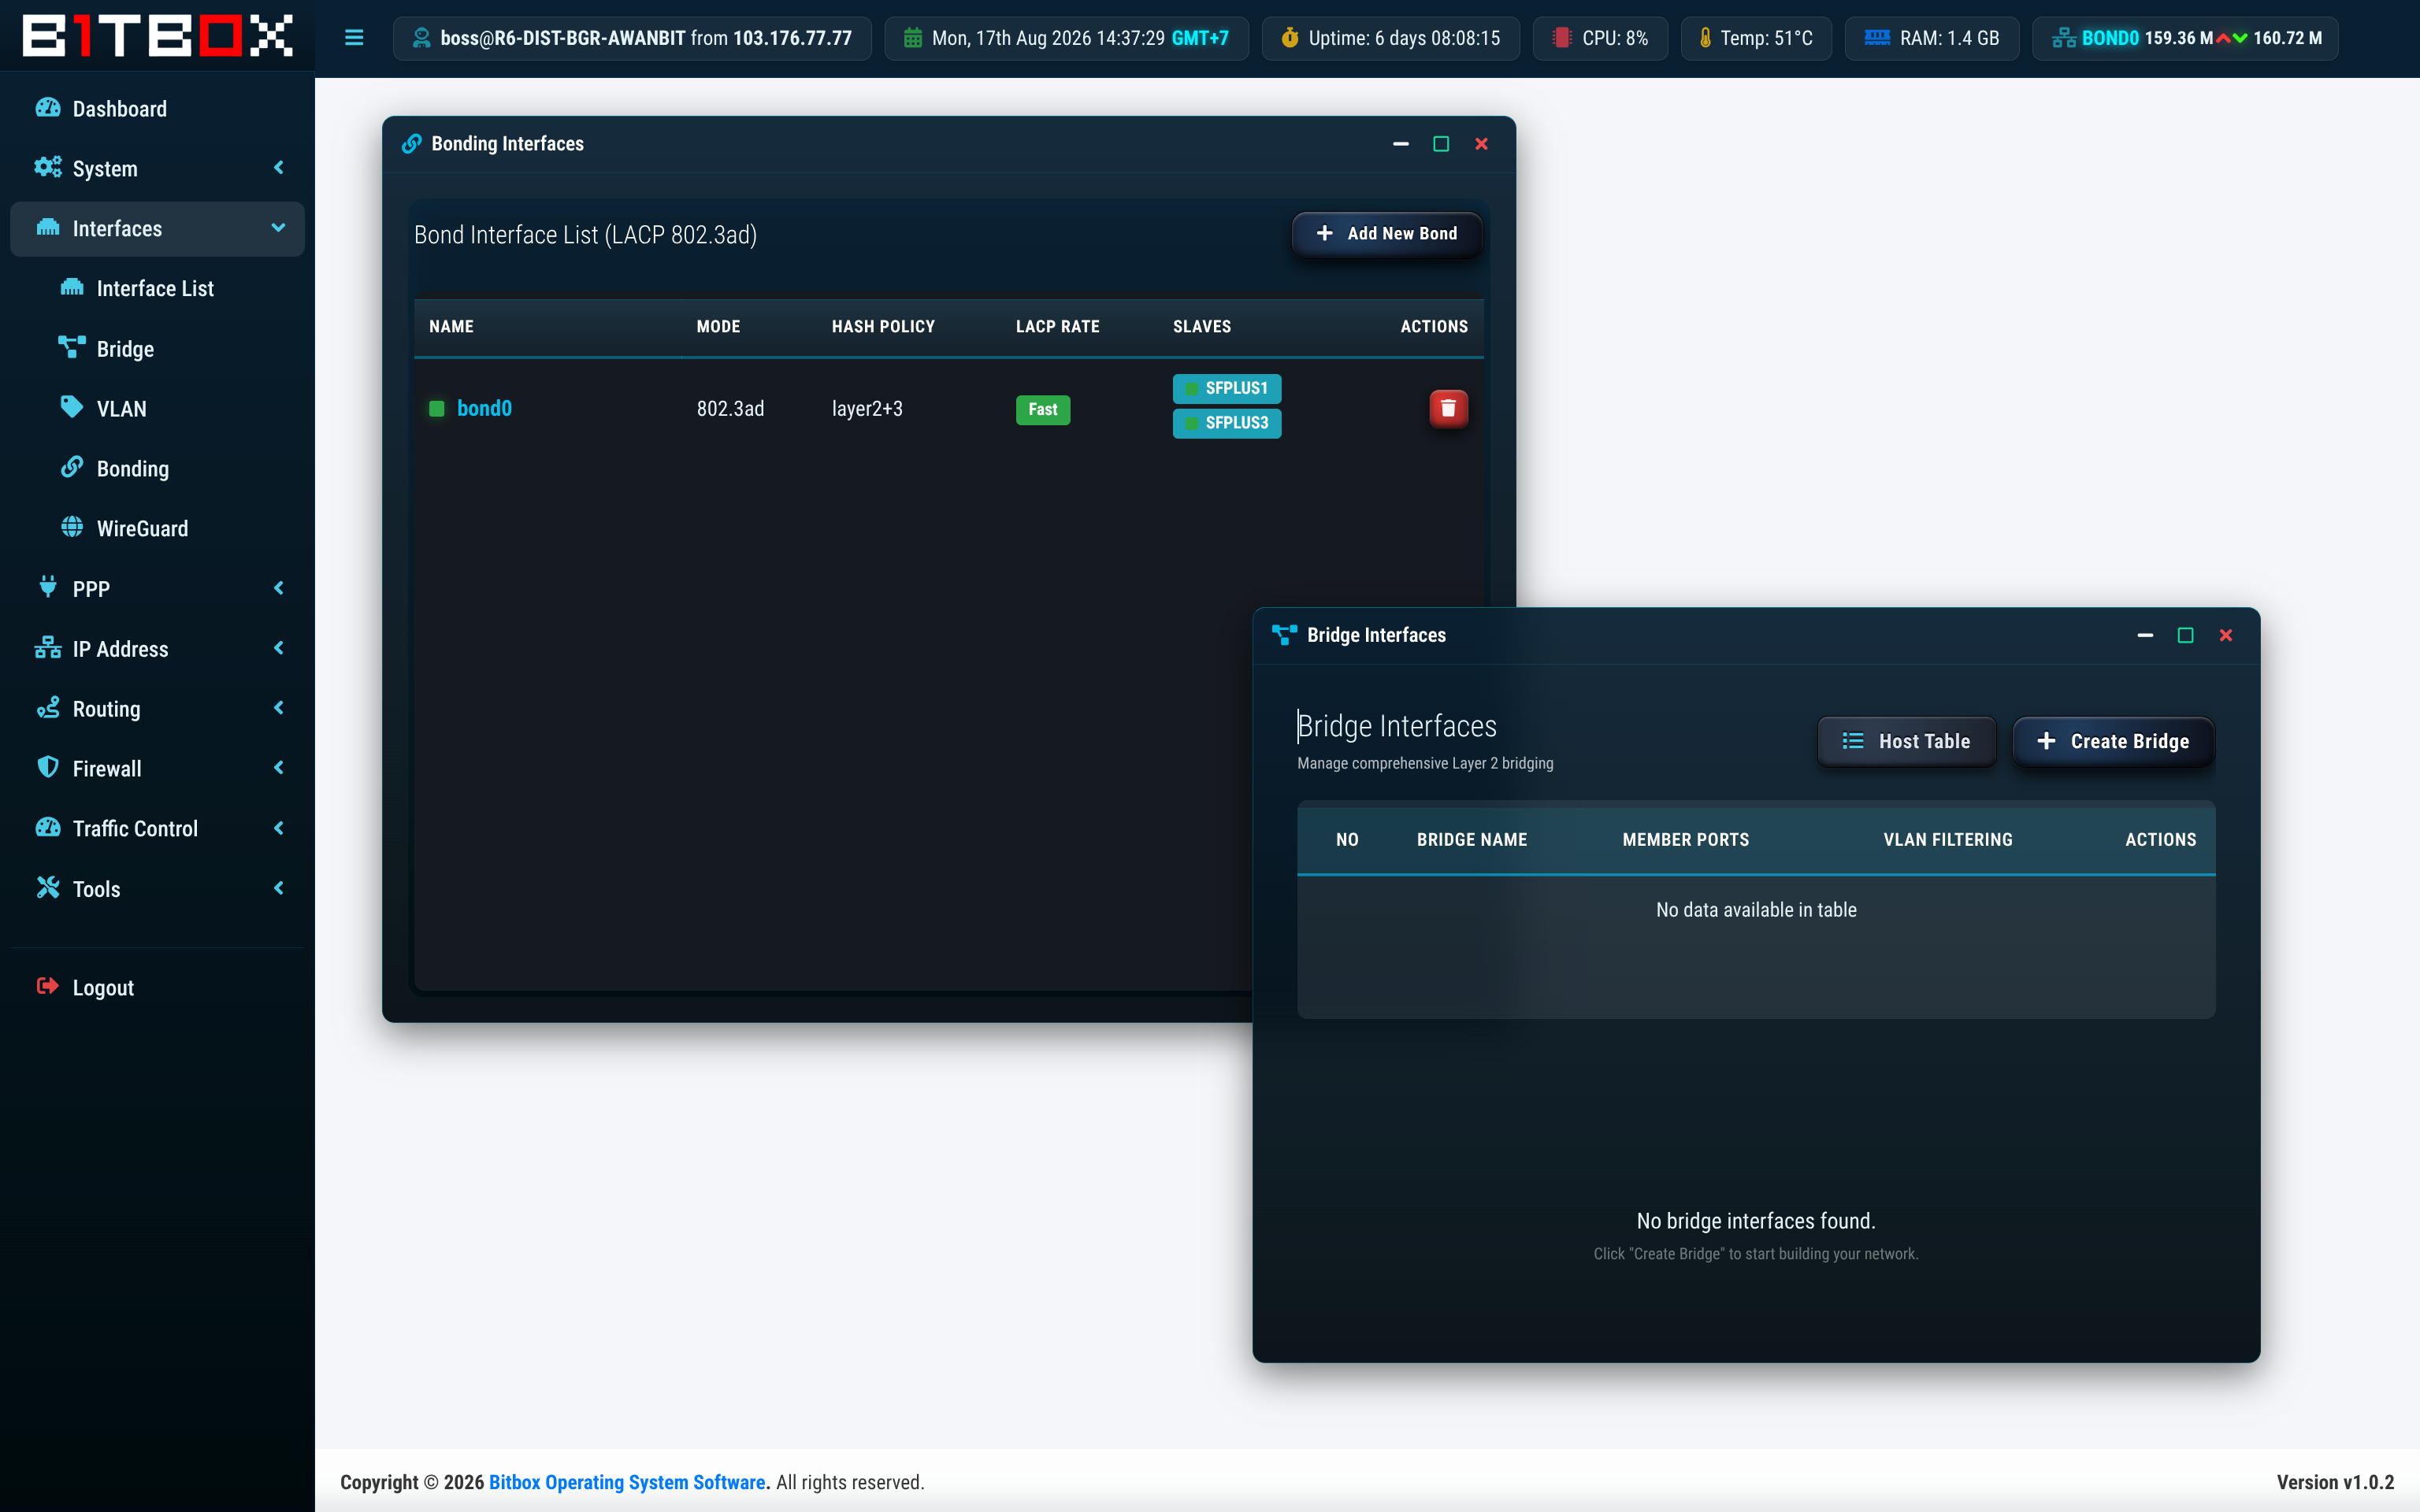
Task: Expand the Traffic Control menu chevron
Action: [279, 828]
